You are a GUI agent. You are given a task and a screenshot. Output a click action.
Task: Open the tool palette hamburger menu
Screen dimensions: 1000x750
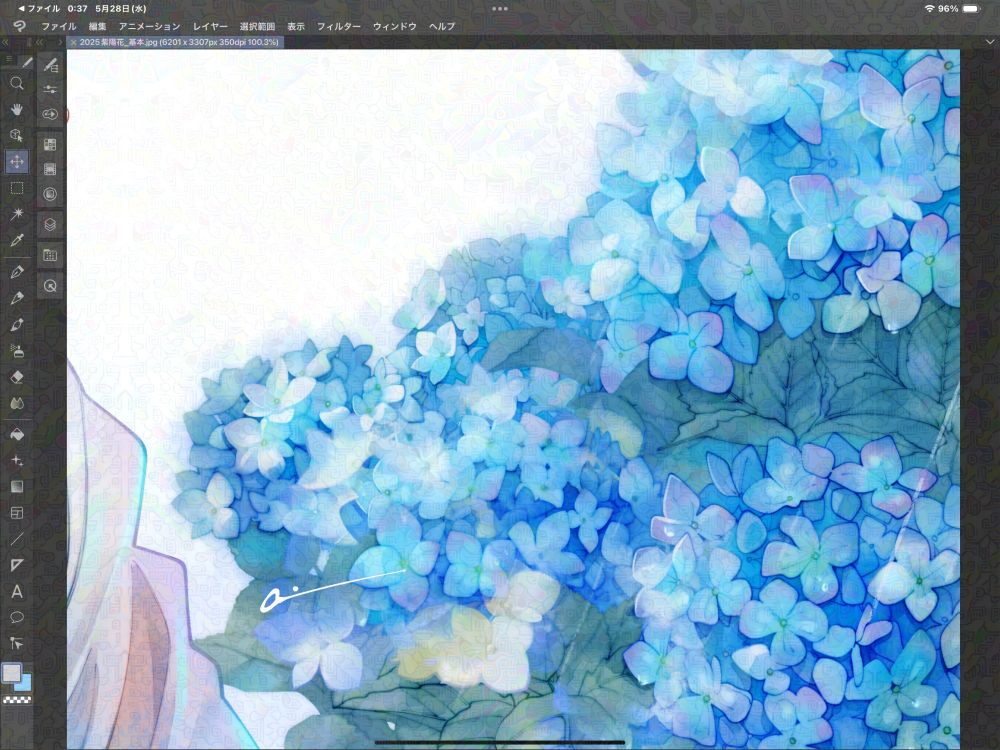coord(8,59)
